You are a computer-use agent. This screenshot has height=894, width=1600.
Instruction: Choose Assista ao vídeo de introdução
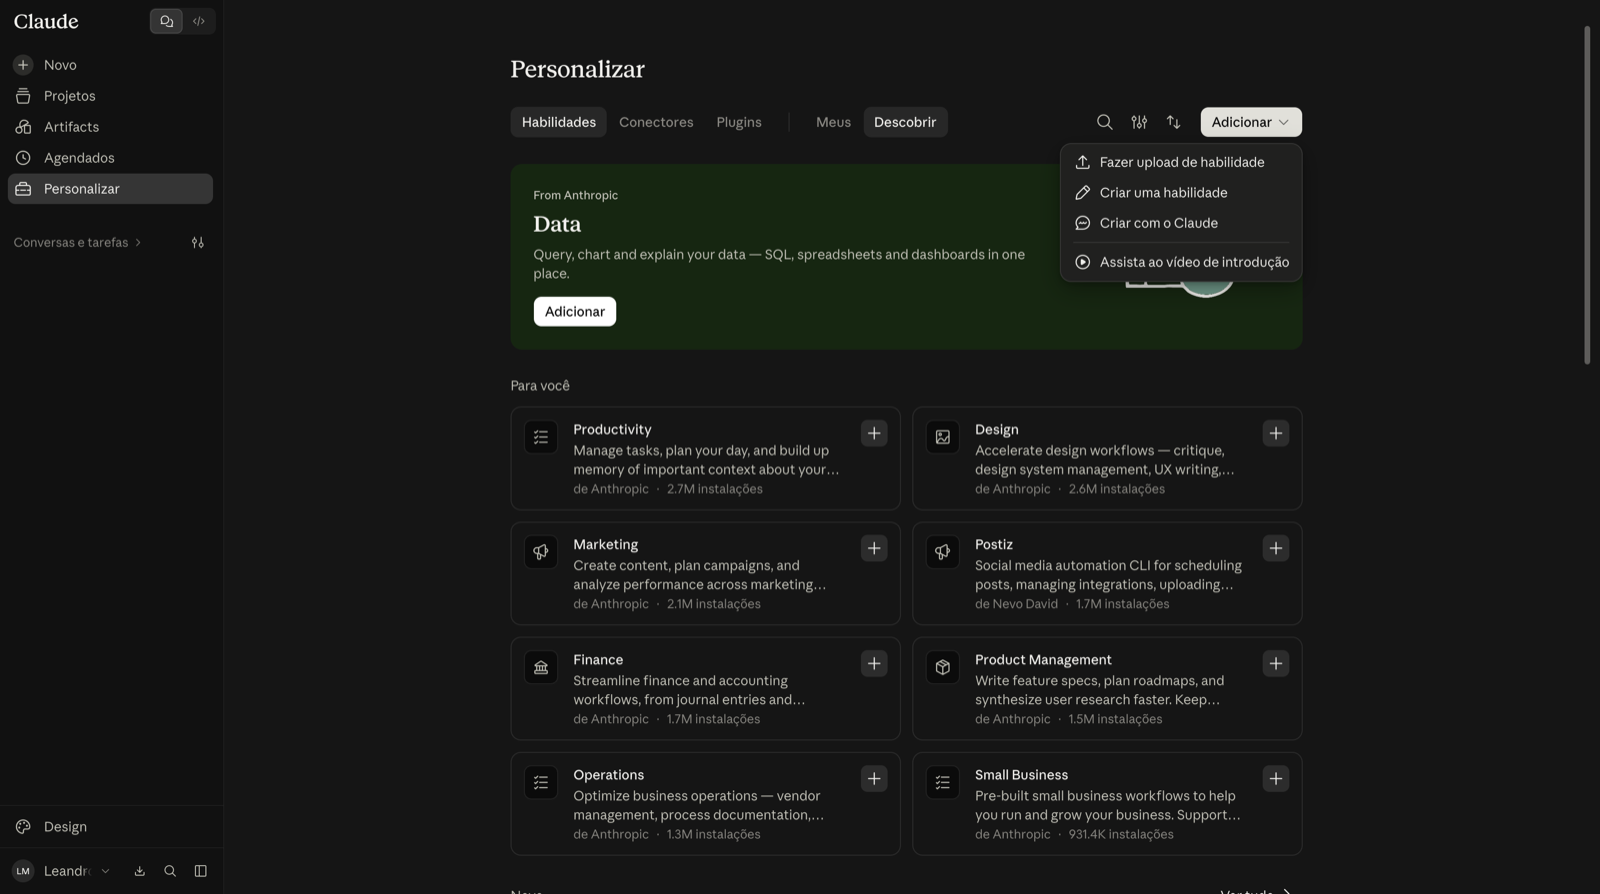[1181, 262]
